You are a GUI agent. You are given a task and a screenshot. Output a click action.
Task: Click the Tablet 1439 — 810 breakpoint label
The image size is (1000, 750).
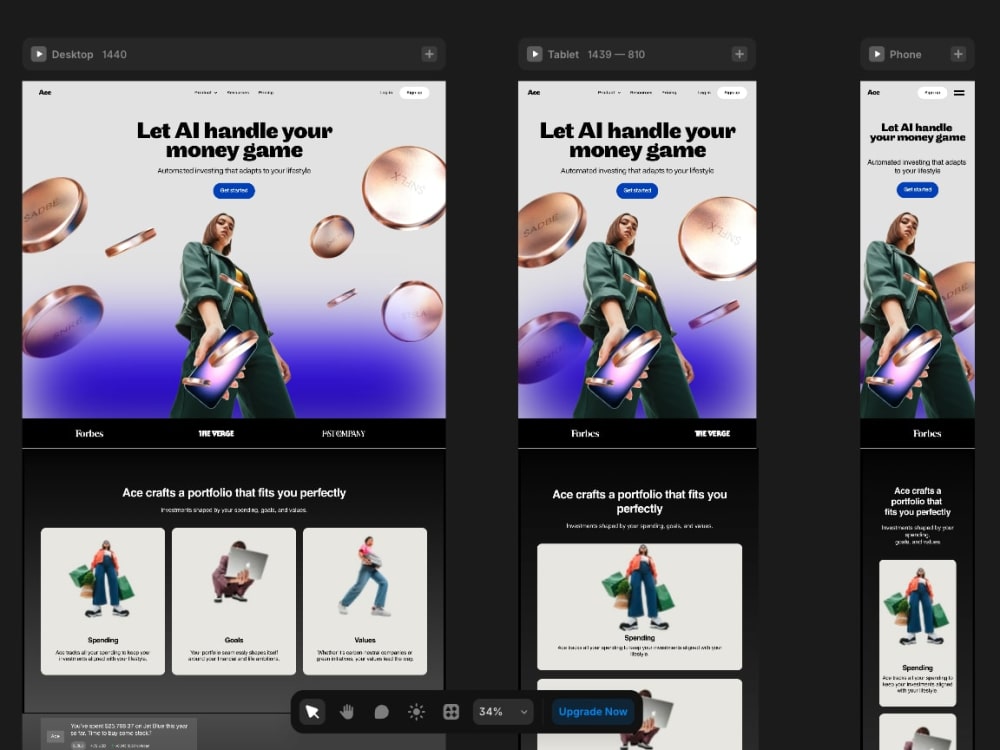[596, 54]
